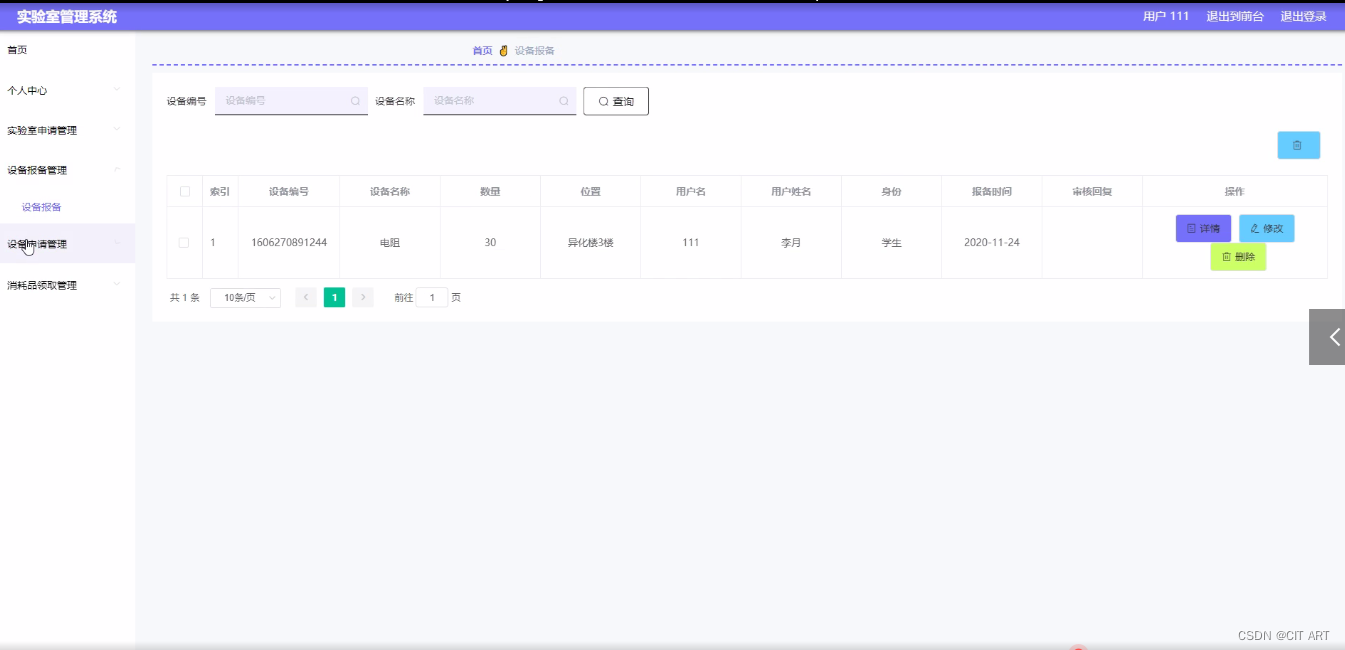Click 修改 for the 电阻 row
The image size is (1345, 650).
tap(1266, 228)
